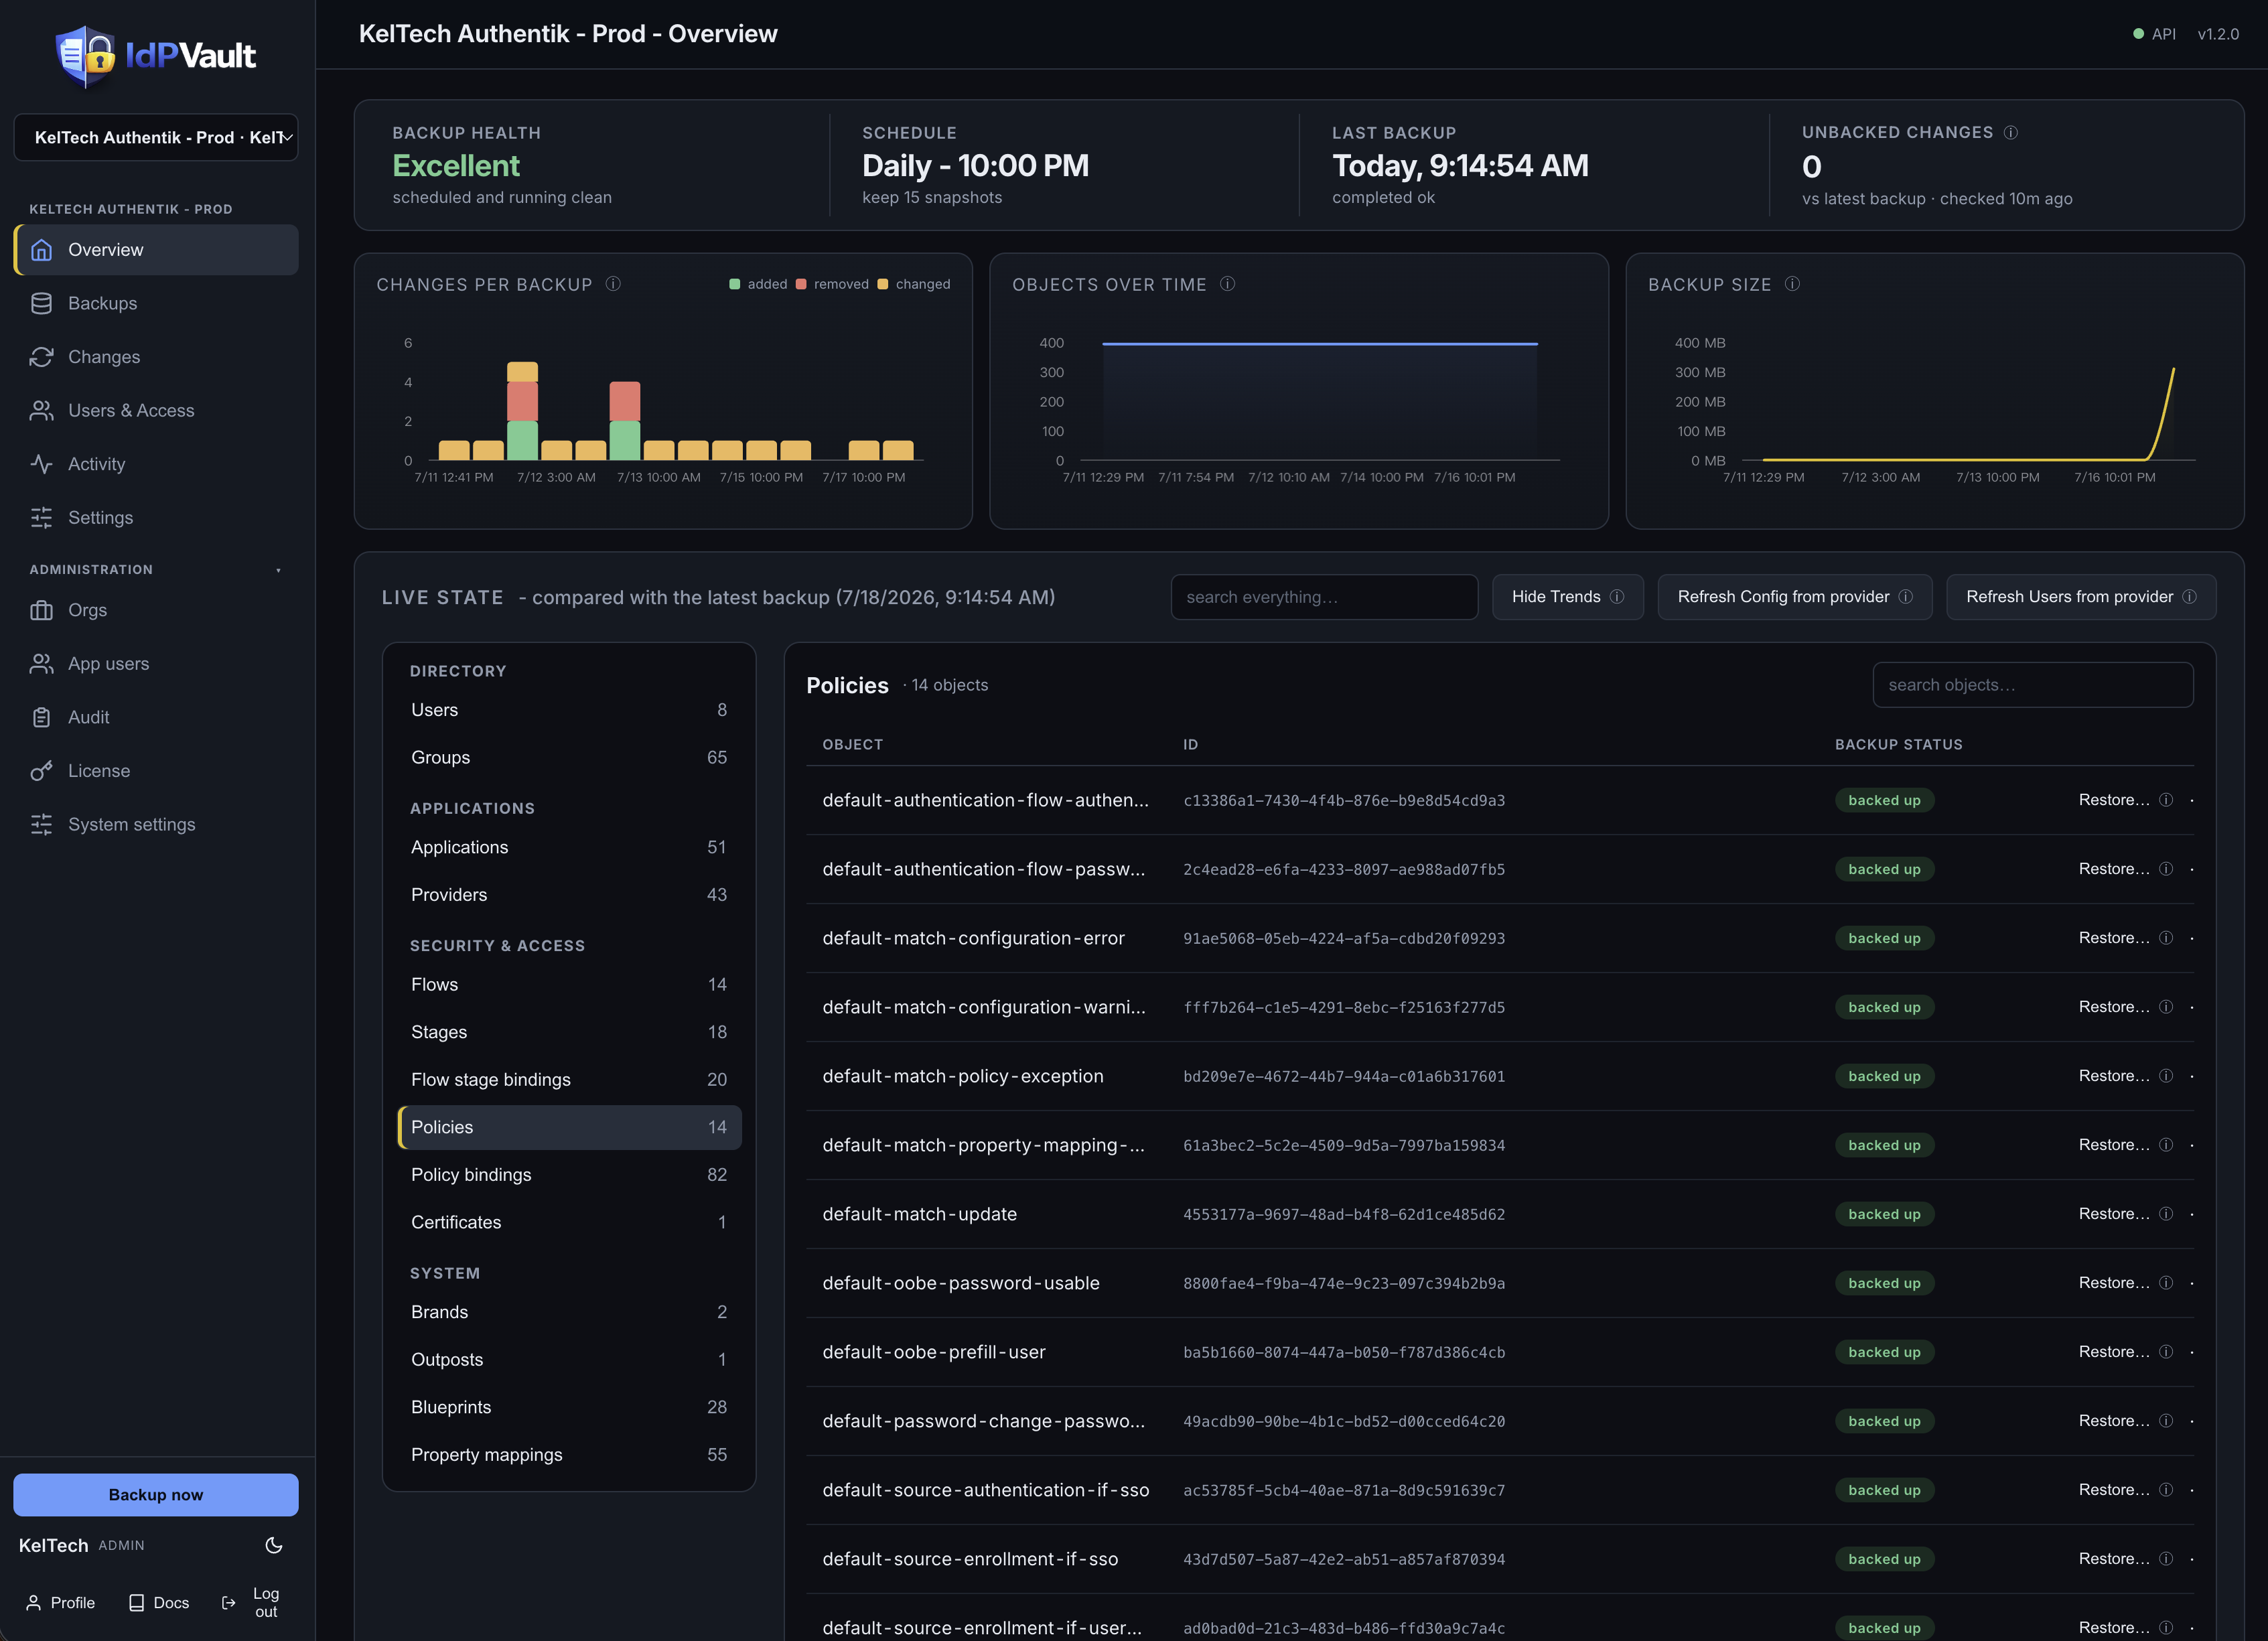Click the Backups database icon

(41, 303)
